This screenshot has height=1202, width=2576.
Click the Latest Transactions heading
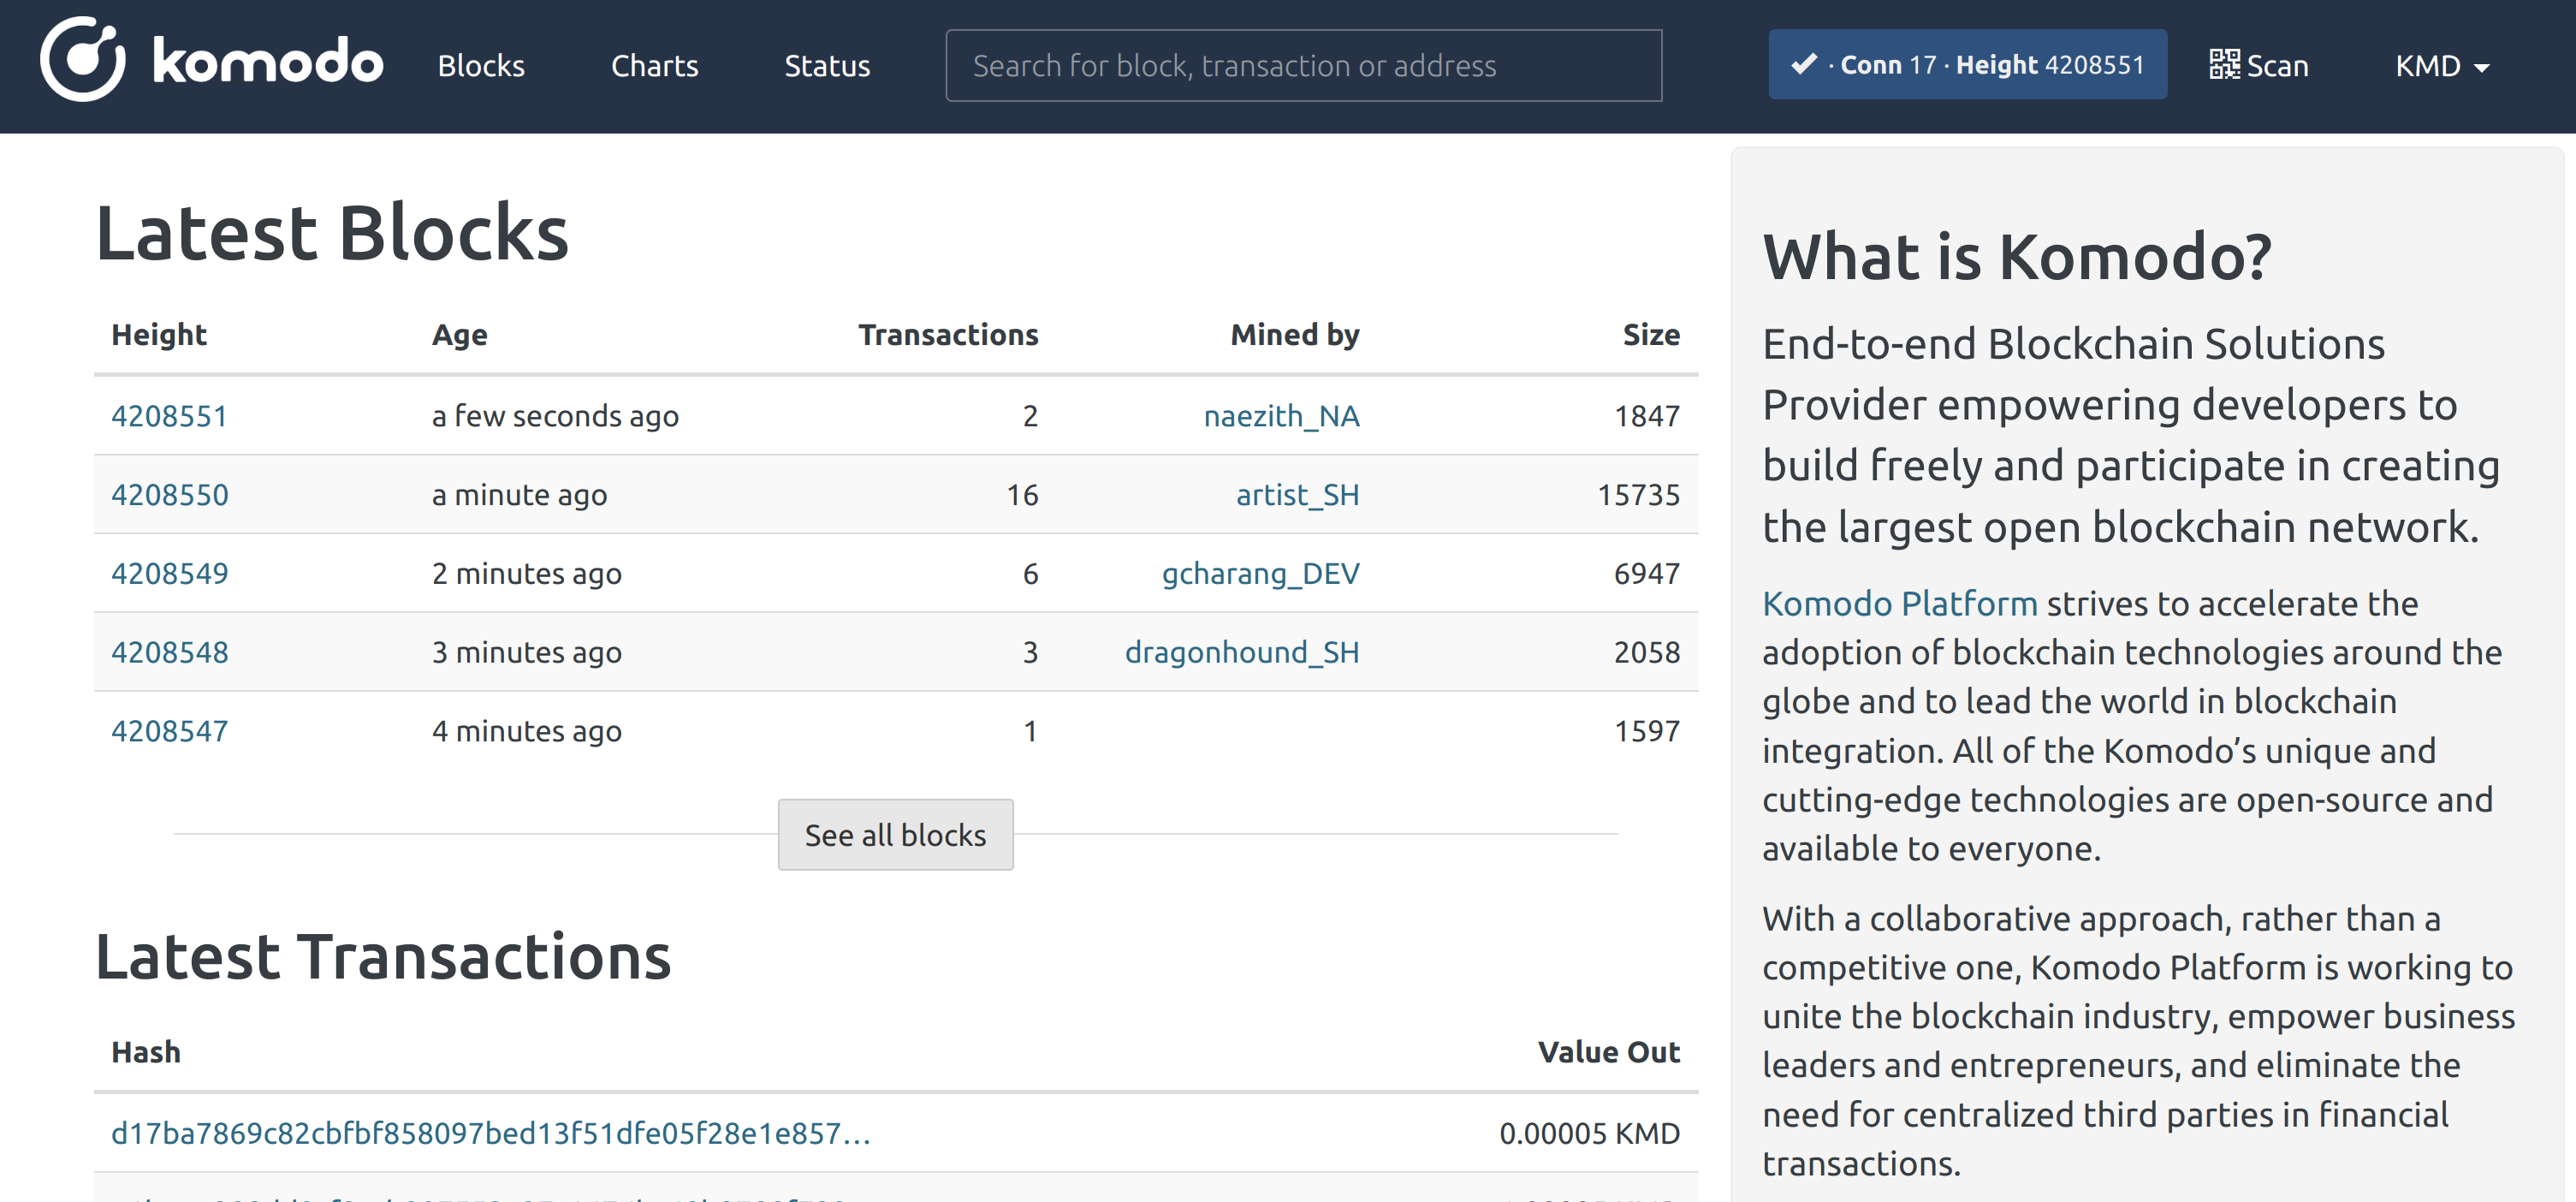383,957
